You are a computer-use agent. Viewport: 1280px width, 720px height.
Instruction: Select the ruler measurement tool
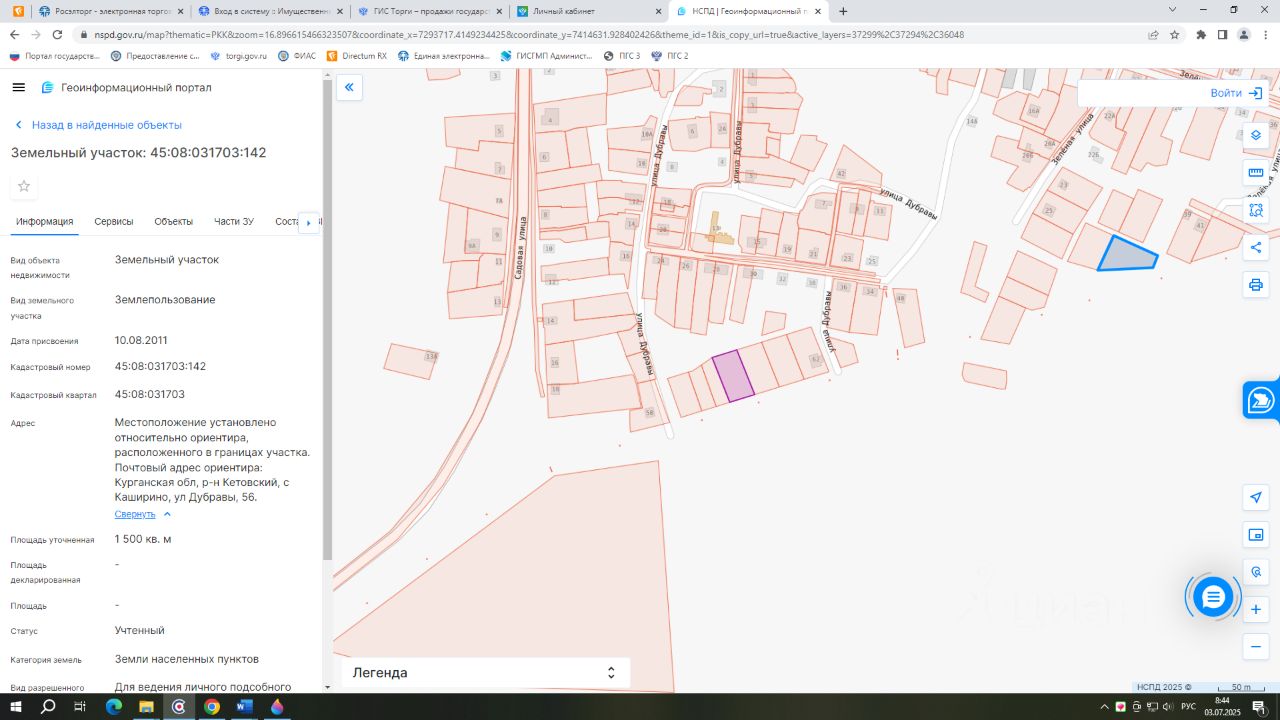[x=1256, y=173]
